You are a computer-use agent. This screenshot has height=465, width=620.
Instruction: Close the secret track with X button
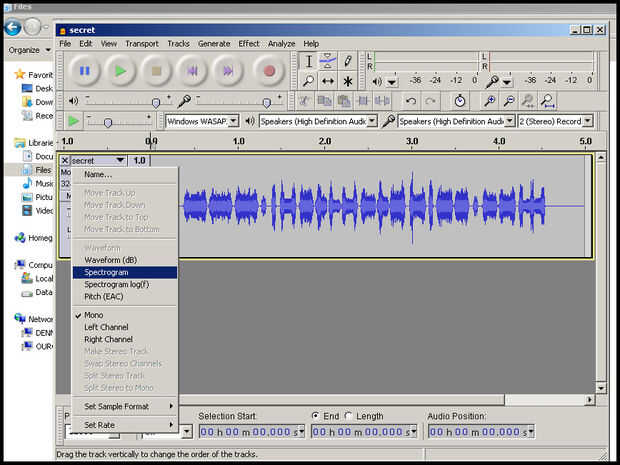(65, 160)
